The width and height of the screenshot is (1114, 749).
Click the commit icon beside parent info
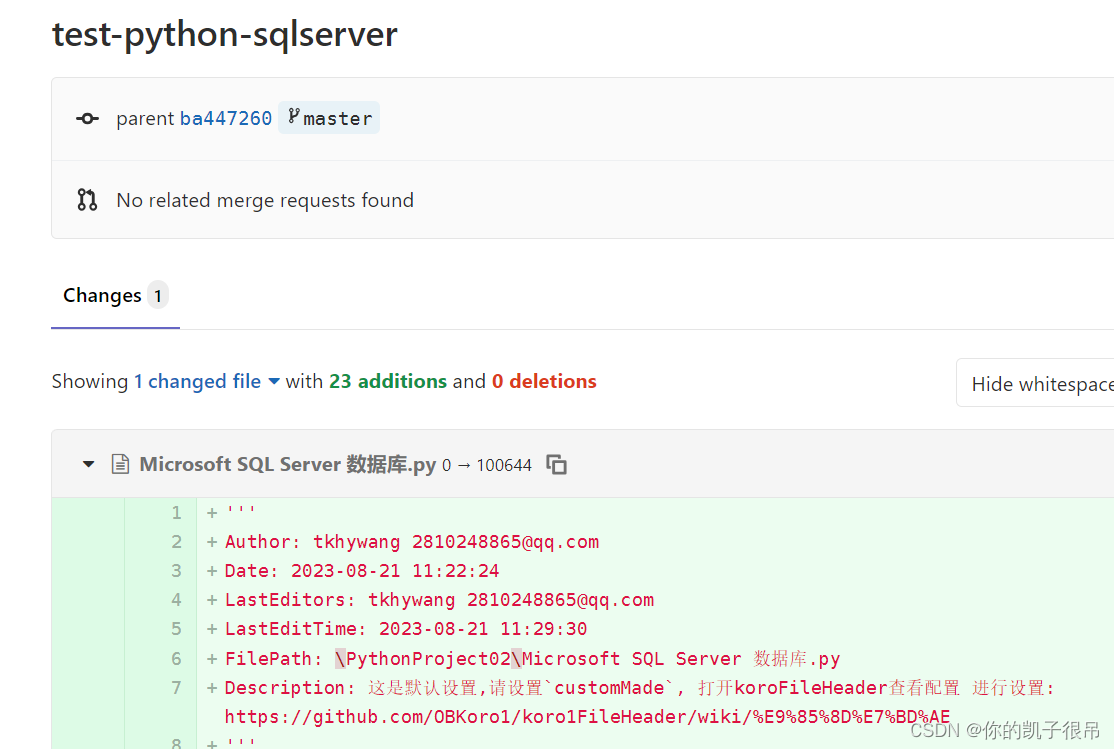pyautogui.click(x=87, y=118)
